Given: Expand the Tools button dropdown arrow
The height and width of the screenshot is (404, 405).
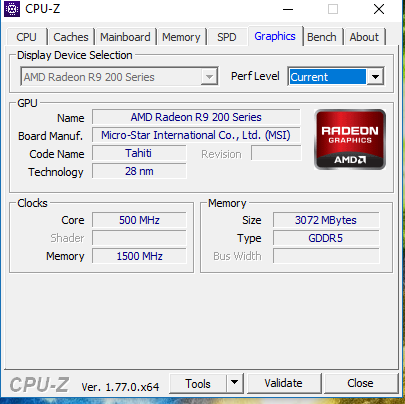Looking at the screenshot, I should (235, 383).
